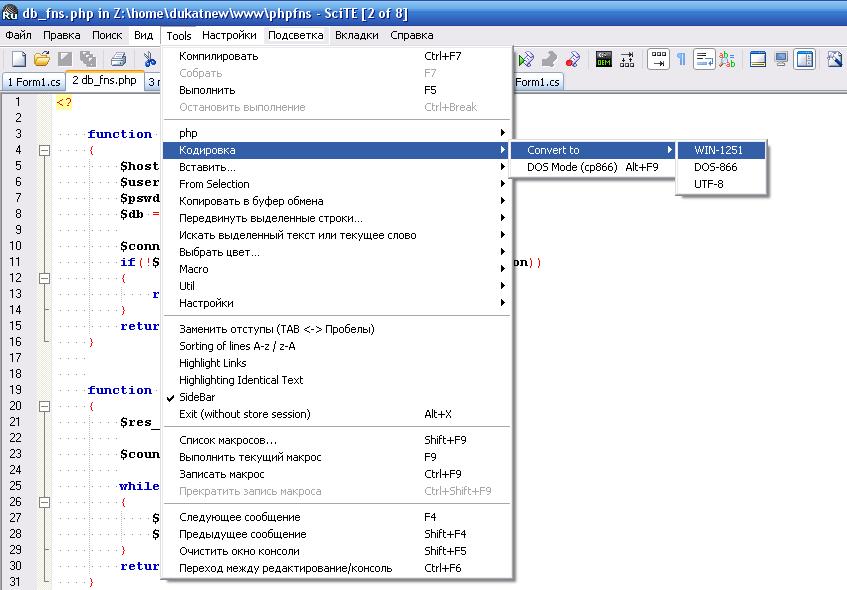This screenshot has width=847, height=590.
Task: Open Выбрать цвет... menu entry
Action: (x=338, y=252)
